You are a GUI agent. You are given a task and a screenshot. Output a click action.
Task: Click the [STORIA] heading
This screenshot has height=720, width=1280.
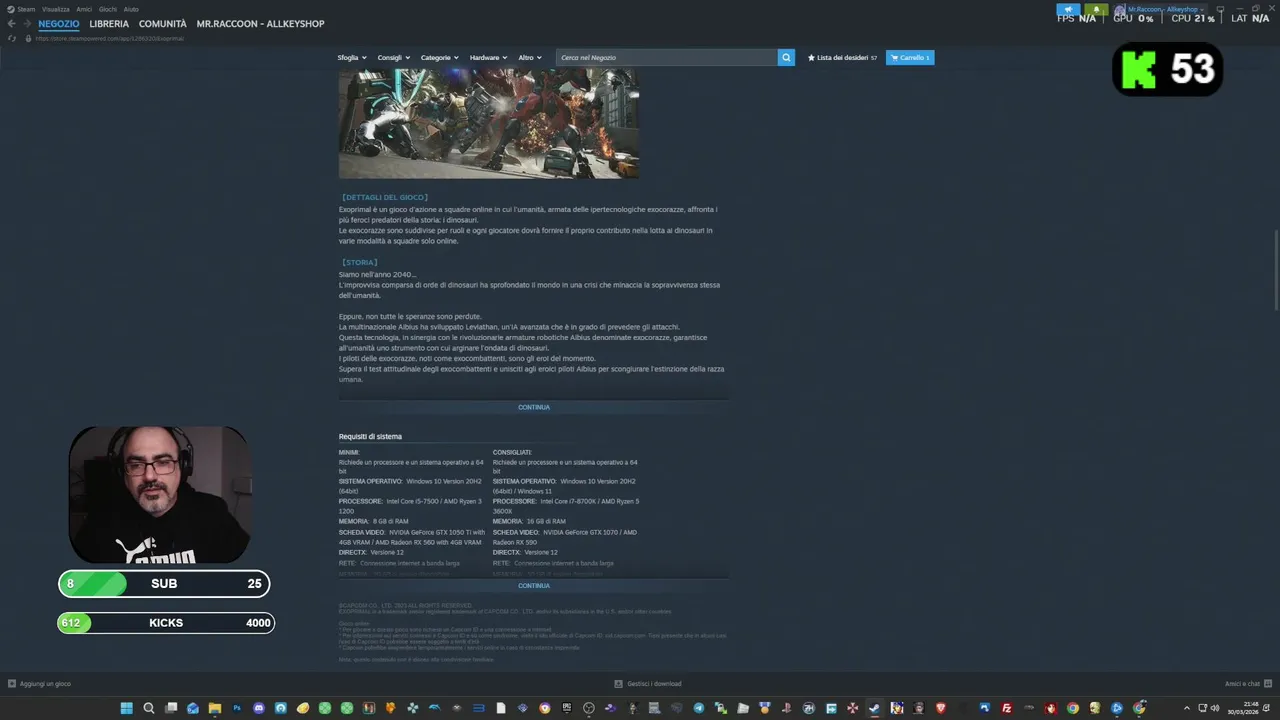coord(360,263)
